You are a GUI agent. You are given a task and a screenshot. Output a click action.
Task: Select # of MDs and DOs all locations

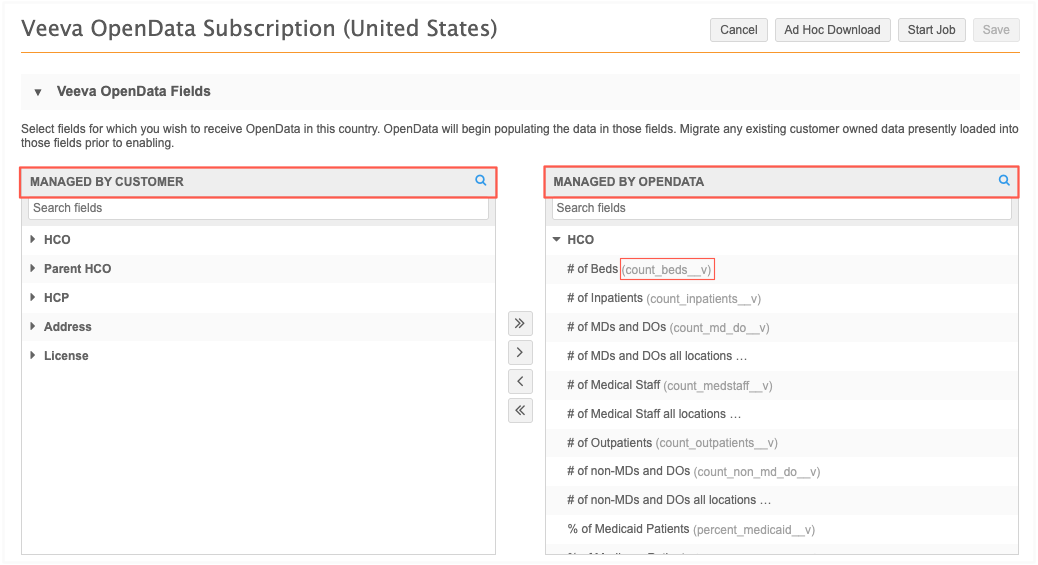782,356
